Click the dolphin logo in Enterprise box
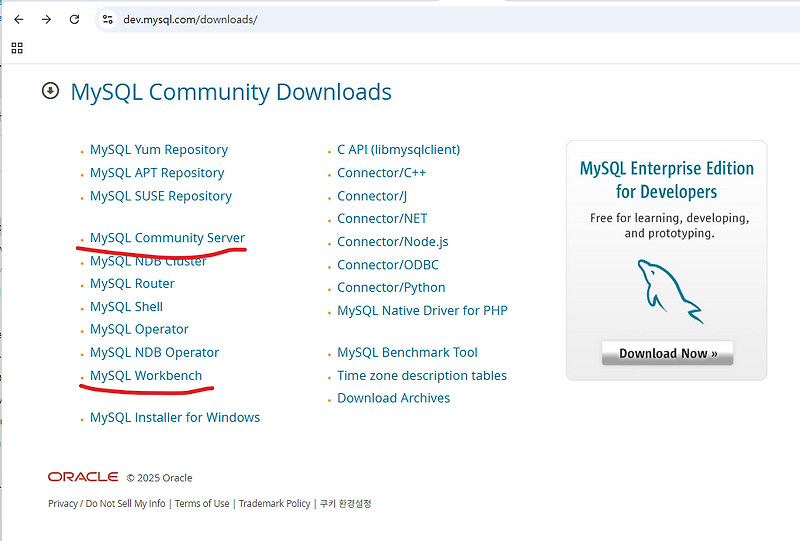This screenshot has width=800, height=541. 669,291
